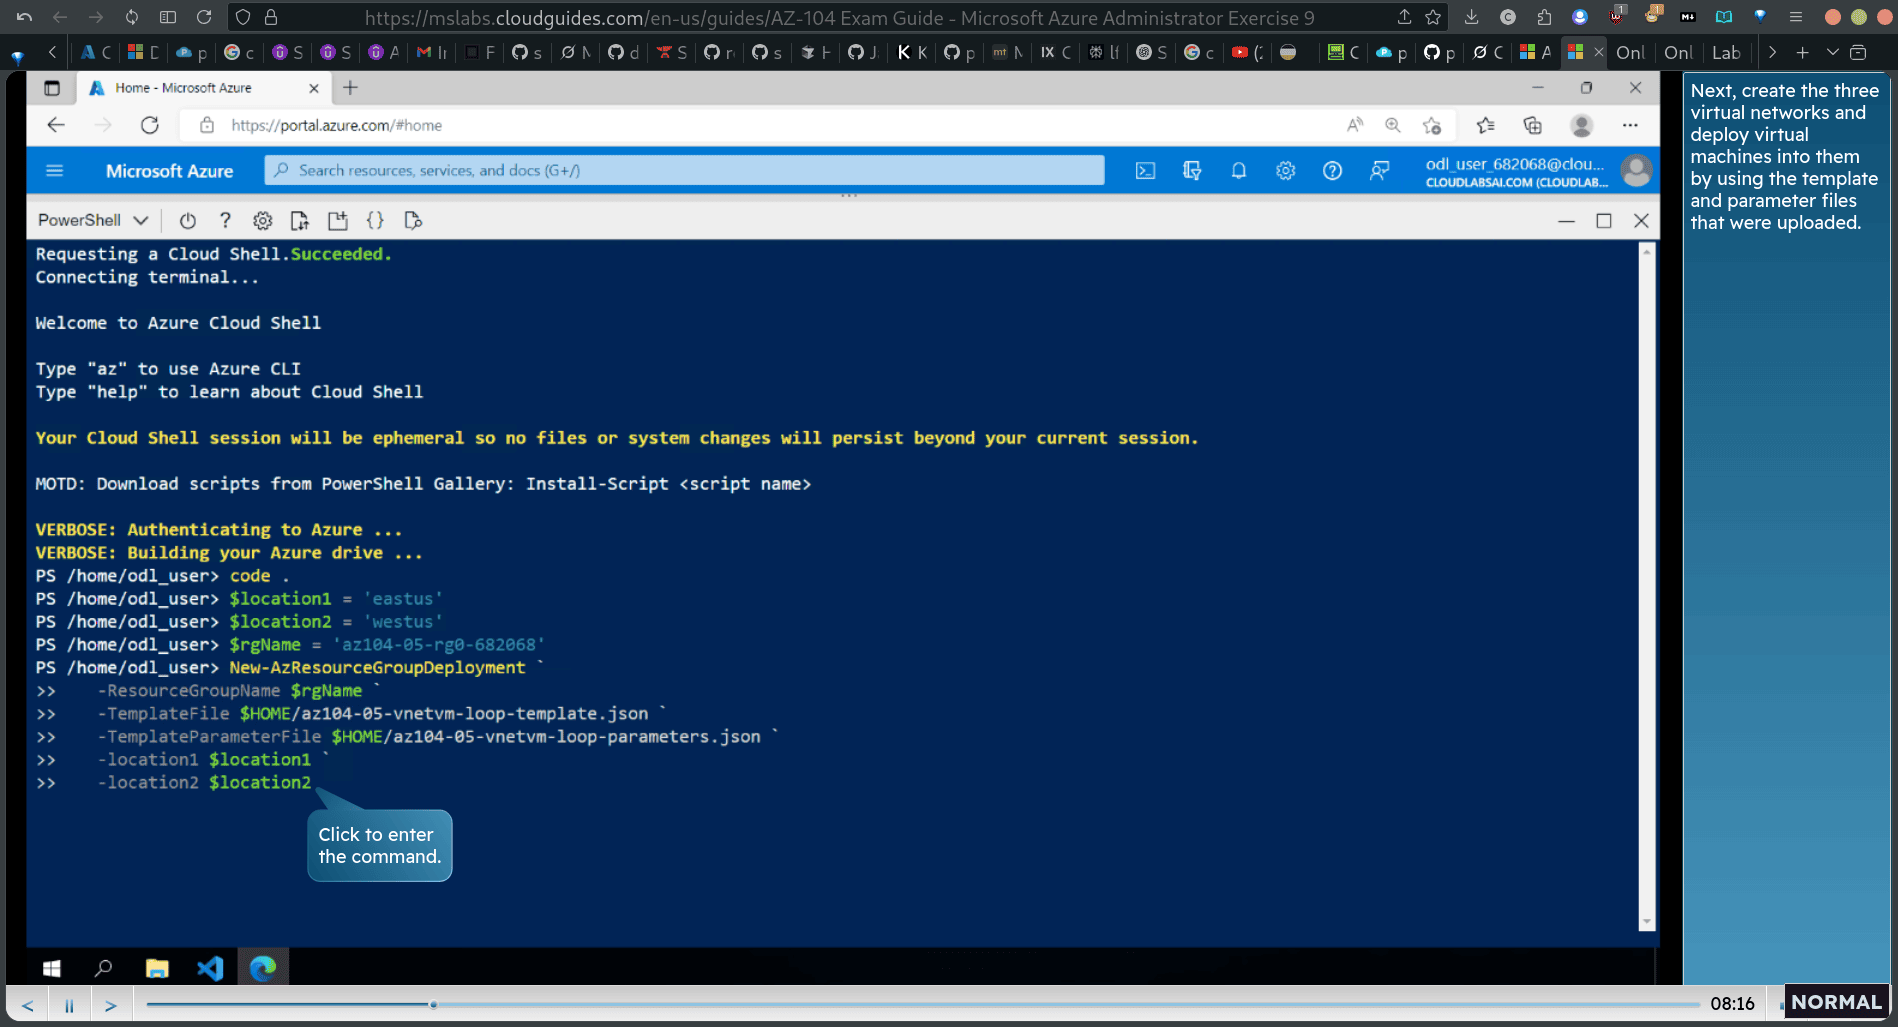The width and height of the screenshot is (1898, 1027).
Task: Open Azure portal settings gear
Action: coord(1285,171)
